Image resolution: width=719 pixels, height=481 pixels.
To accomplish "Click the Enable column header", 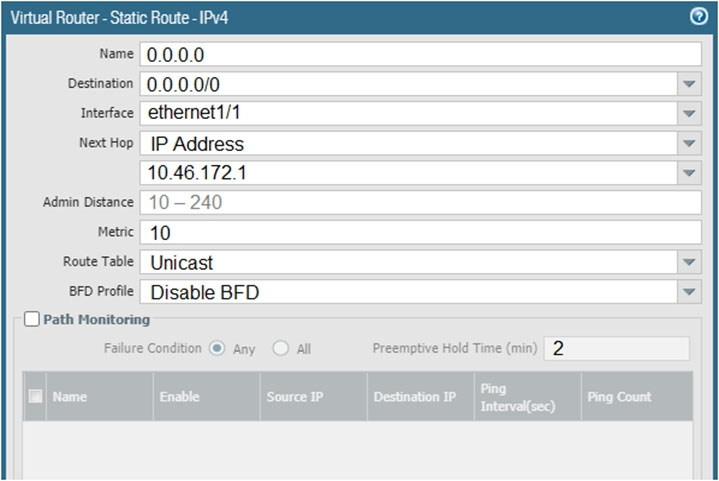I will click(206, 396).
